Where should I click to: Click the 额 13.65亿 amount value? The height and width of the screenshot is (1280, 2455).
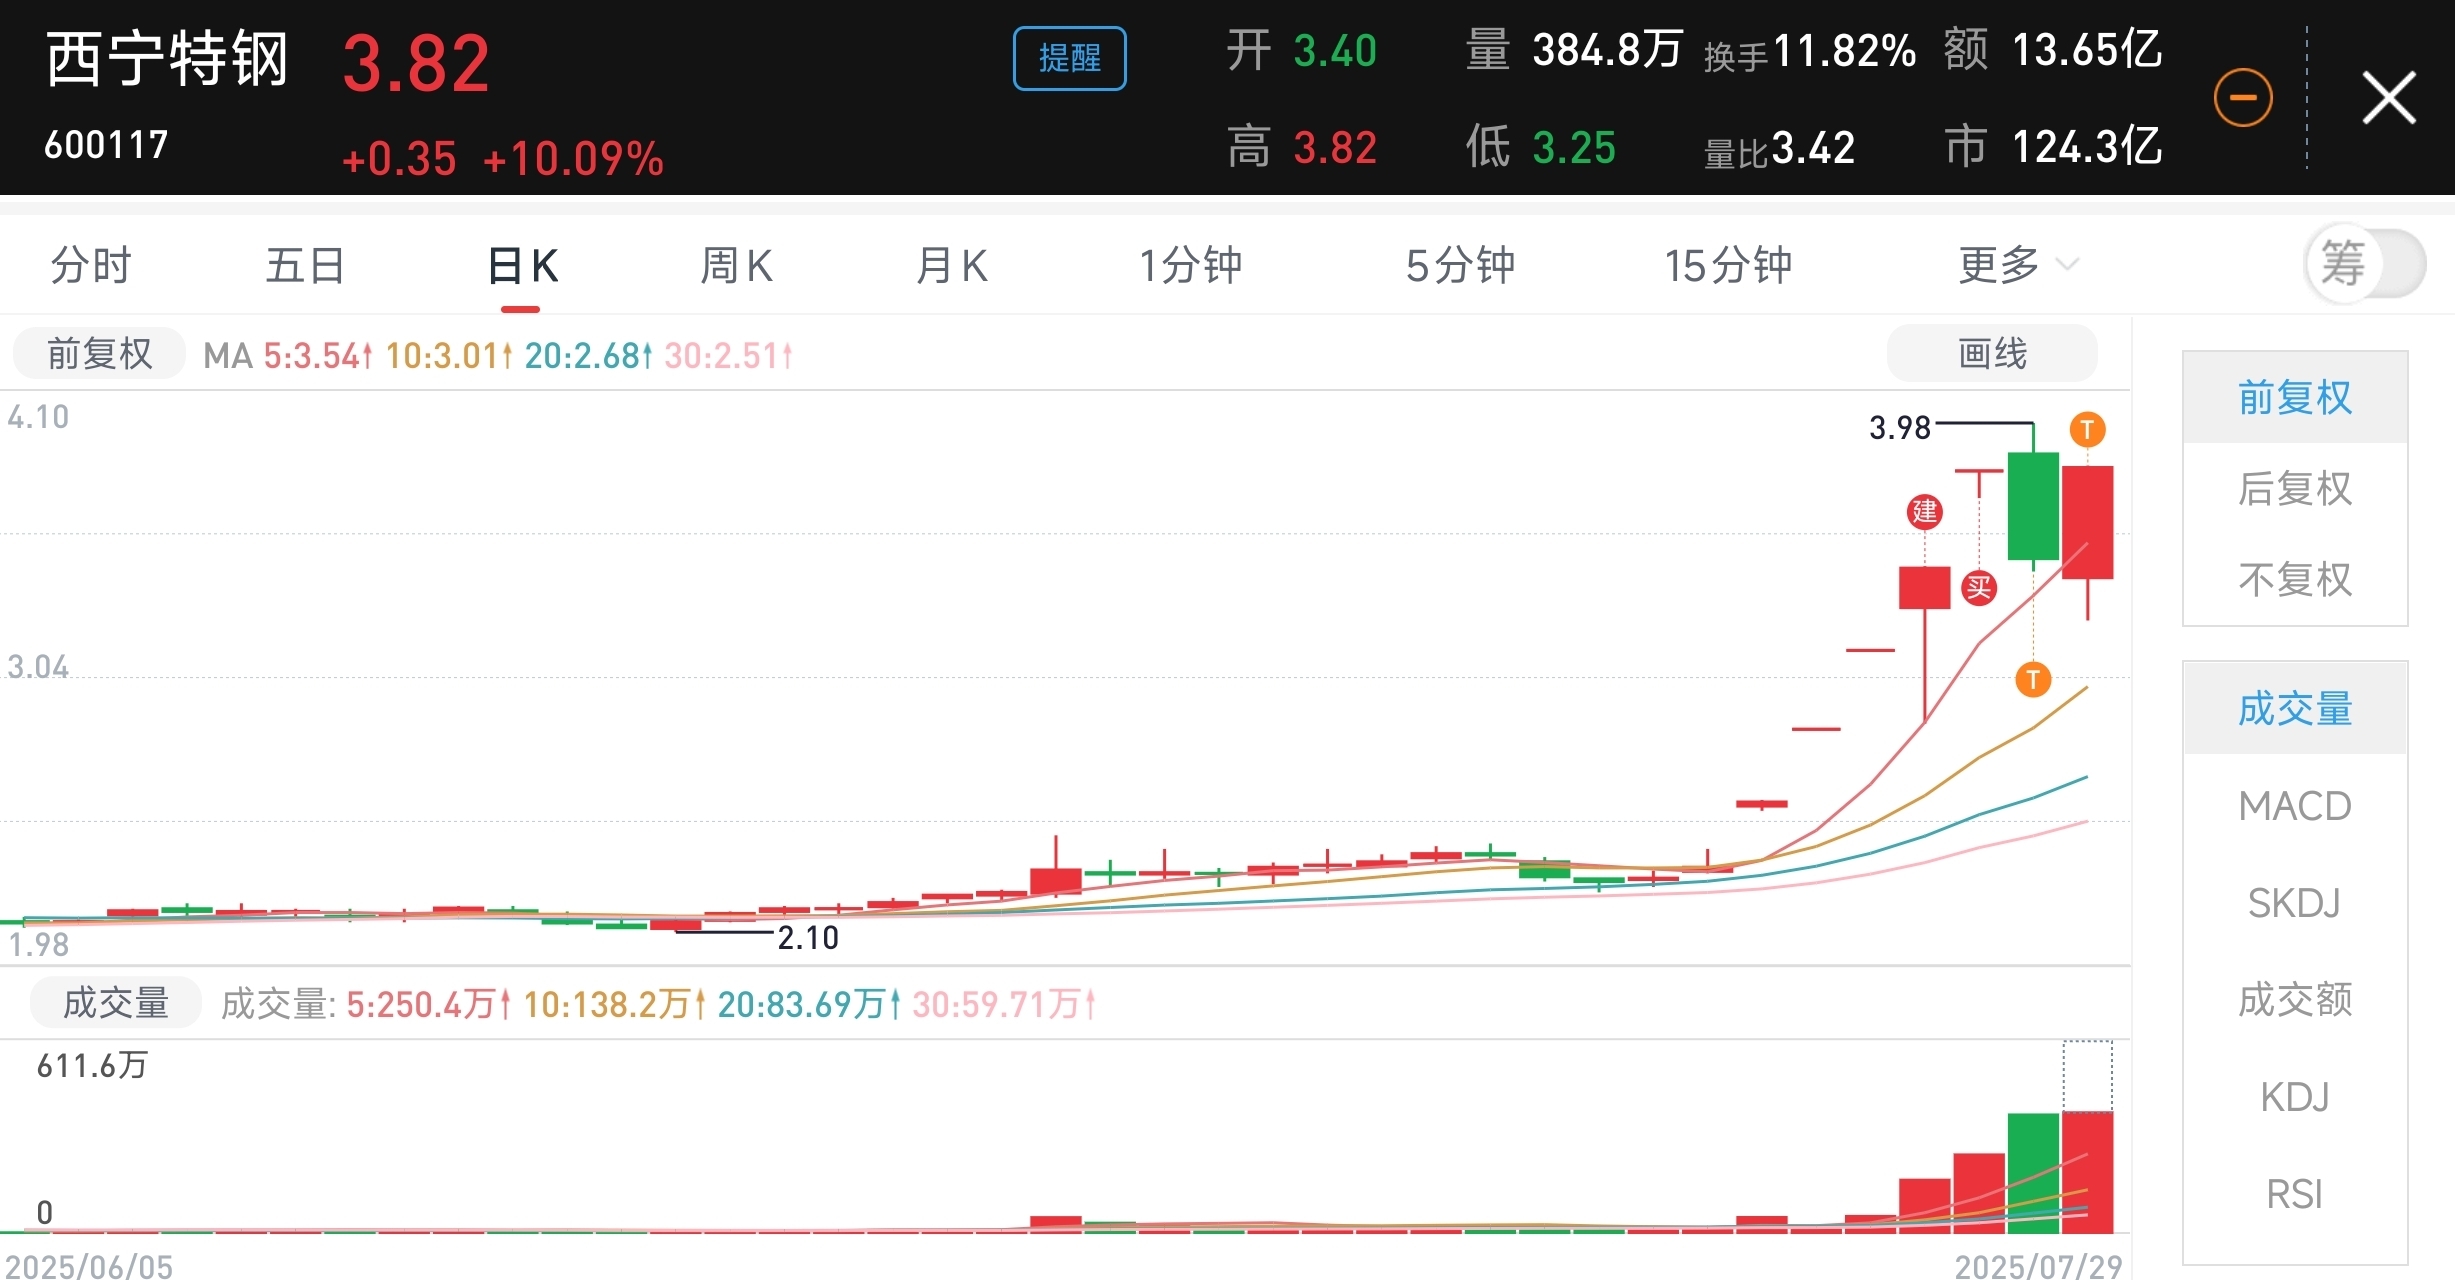[2053, 50]
